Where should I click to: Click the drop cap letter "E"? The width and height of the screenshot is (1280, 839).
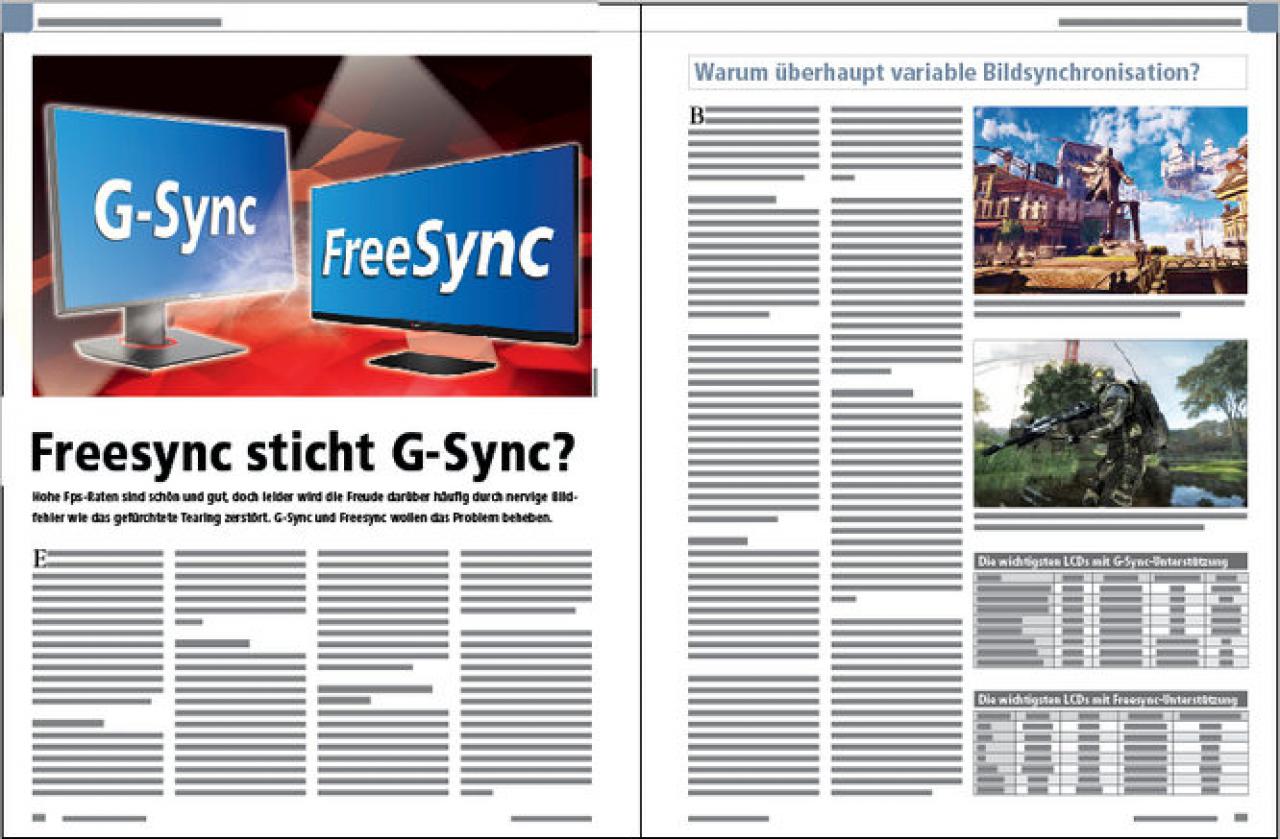click(x=40, y=559)
